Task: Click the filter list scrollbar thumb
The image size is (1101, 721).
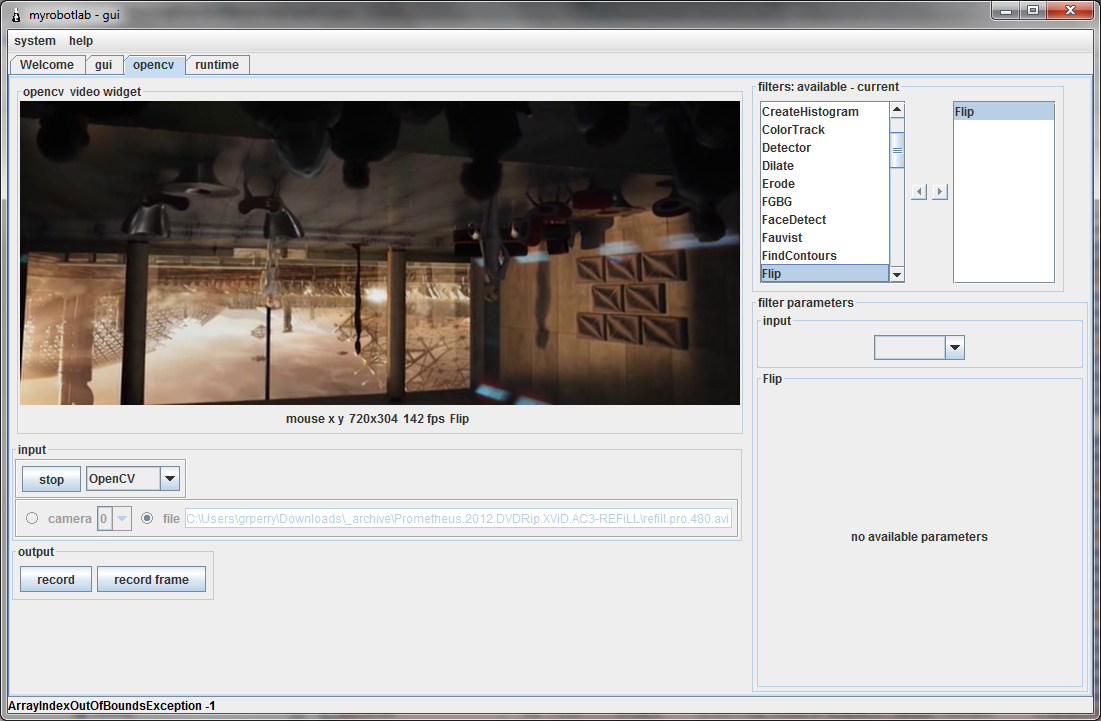Action: pos(897,150)
